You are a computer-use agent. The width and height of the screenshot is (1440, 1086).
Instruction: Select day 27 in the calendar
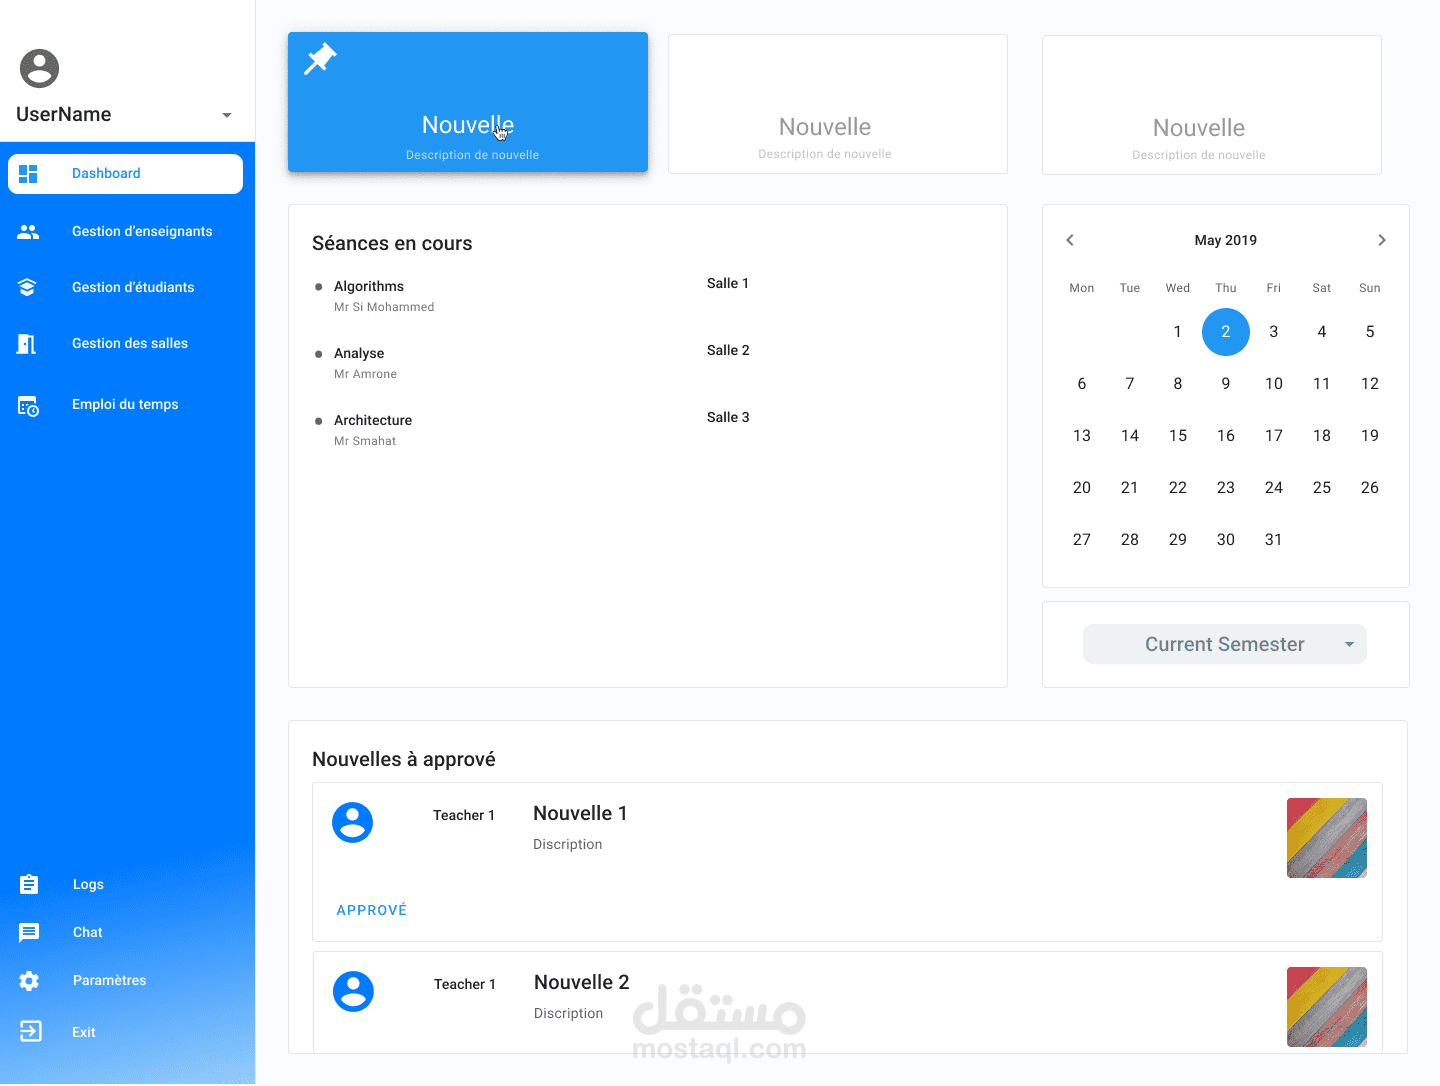tap(1082, 540)
